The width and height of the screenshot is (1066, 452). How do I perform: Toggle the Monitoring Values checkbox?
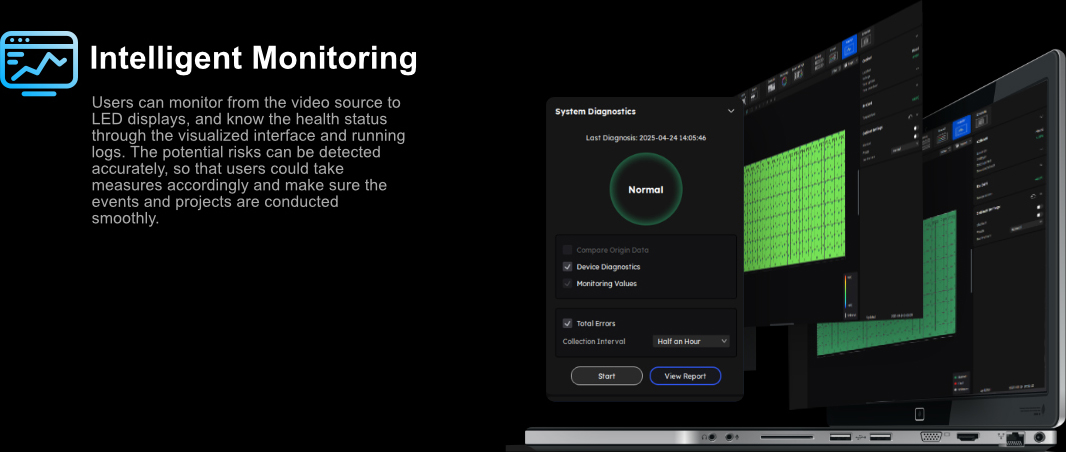[x=568, y=284]
